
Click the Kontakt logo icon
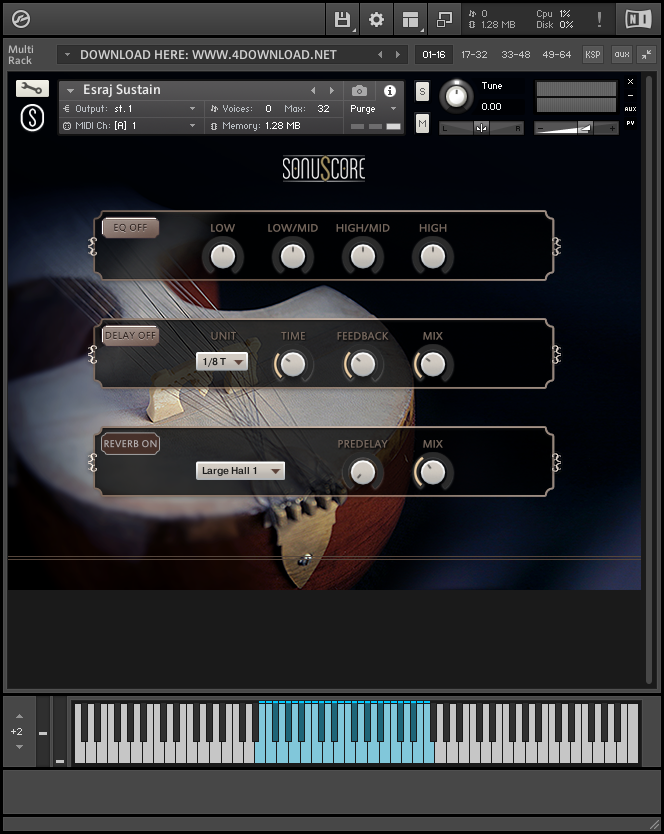coord(21,19)
